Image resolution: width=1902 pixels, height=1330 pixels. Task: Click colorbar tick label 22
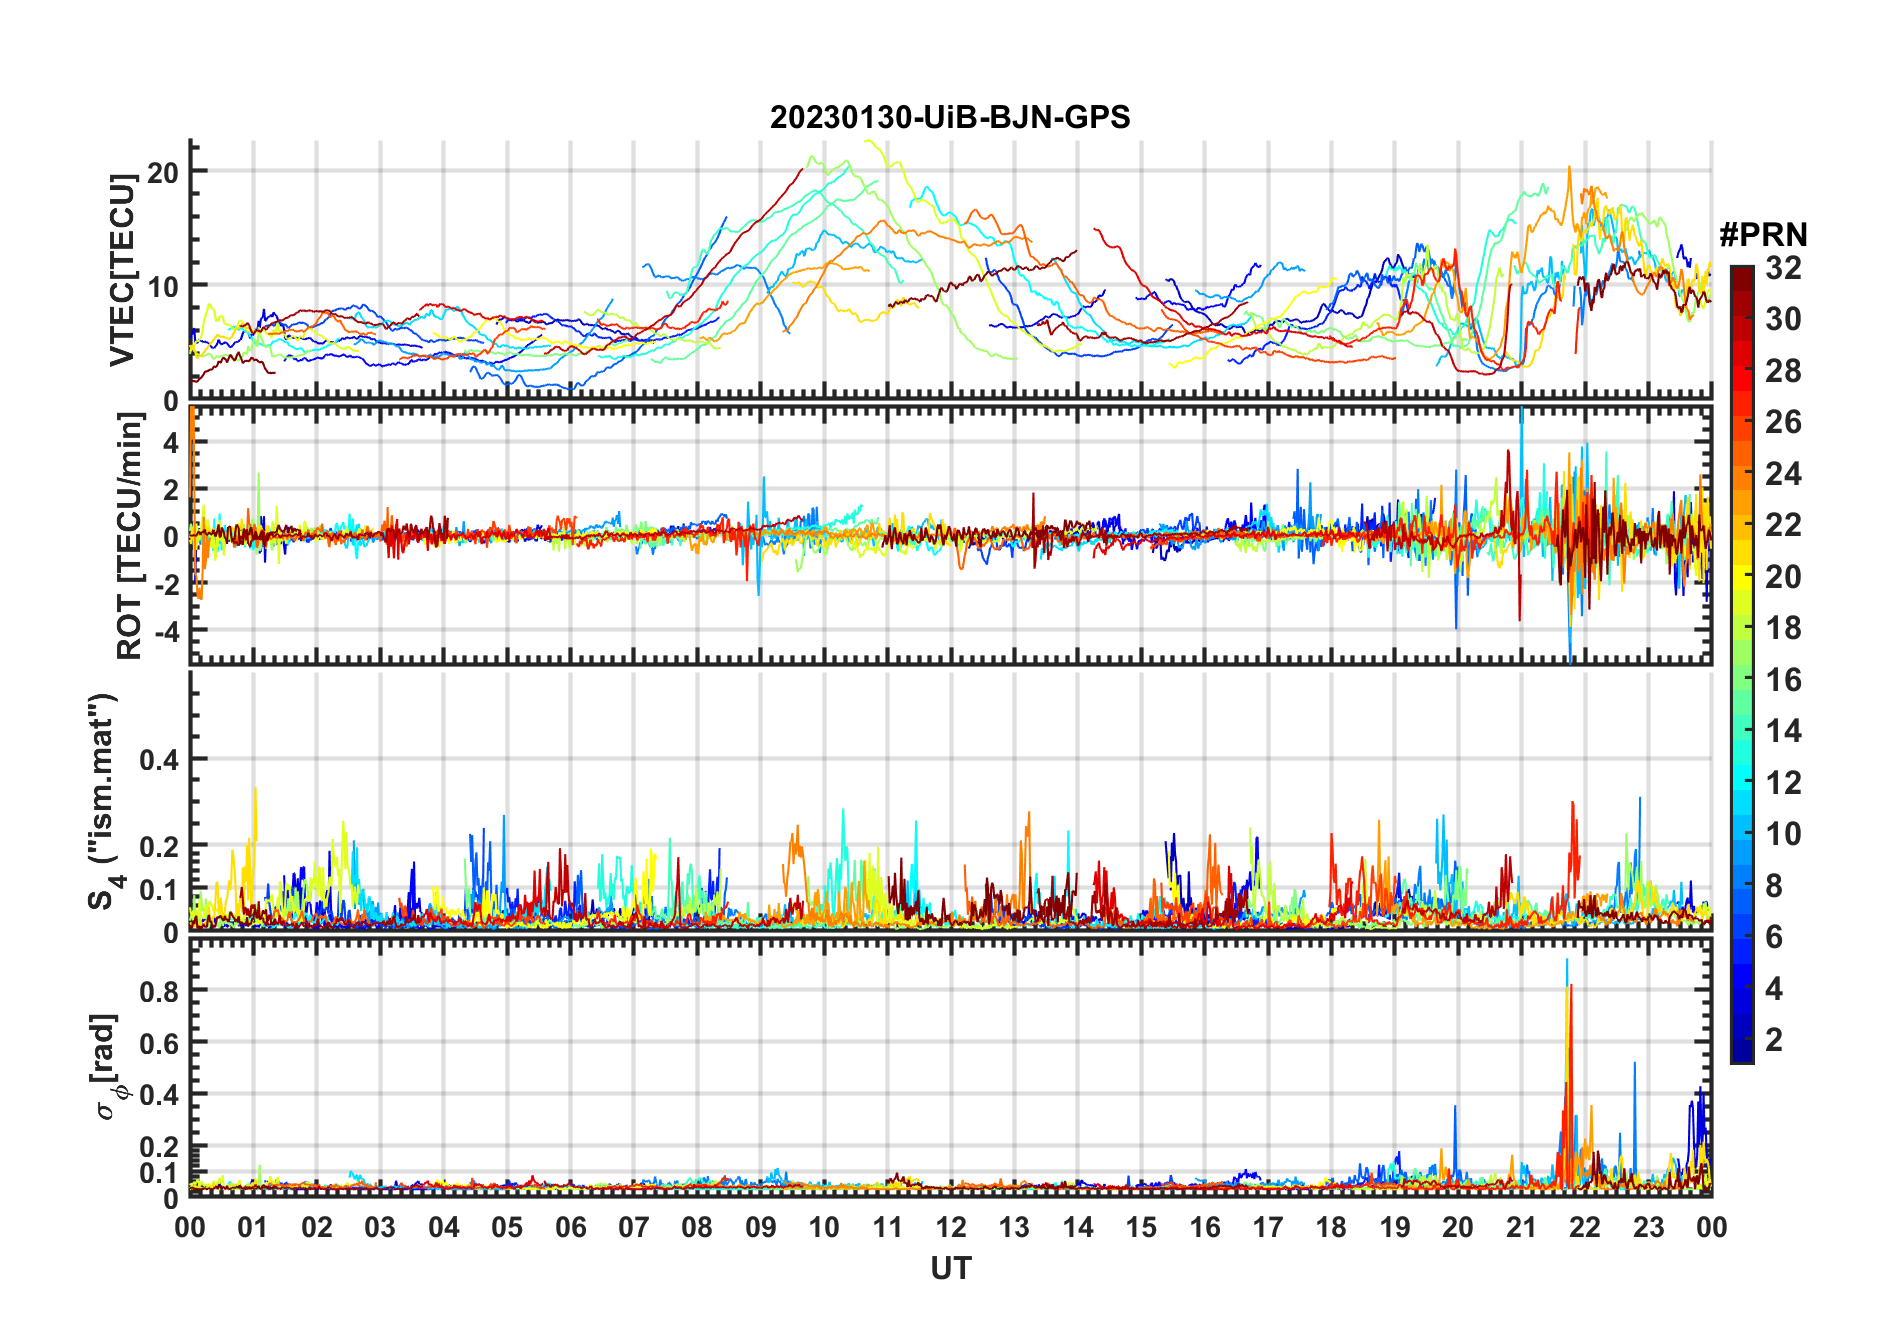[x=1783, y=525]
